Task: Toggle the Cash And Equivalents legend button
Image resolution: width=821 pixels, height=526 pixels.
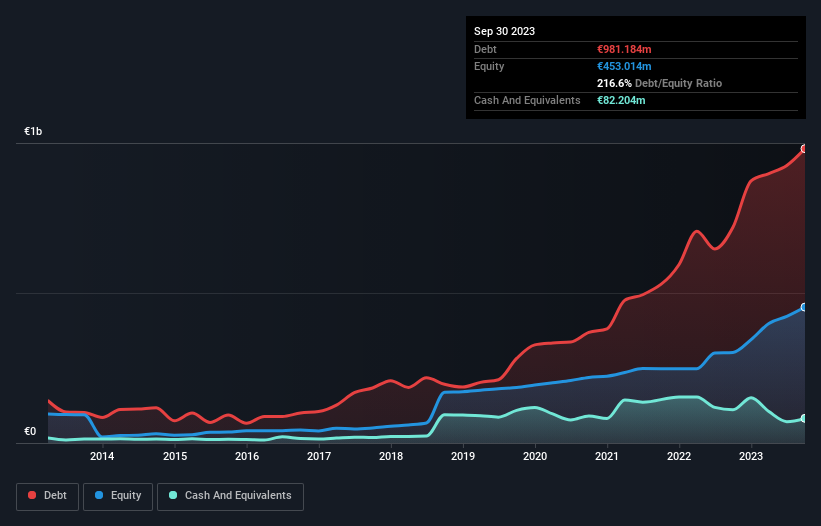Action: pos(230,496)
